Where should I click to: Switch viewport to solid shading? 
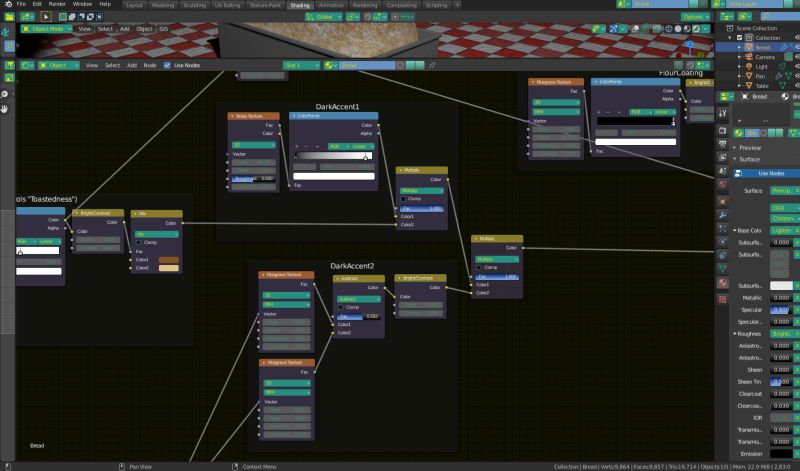pos(678,29)
